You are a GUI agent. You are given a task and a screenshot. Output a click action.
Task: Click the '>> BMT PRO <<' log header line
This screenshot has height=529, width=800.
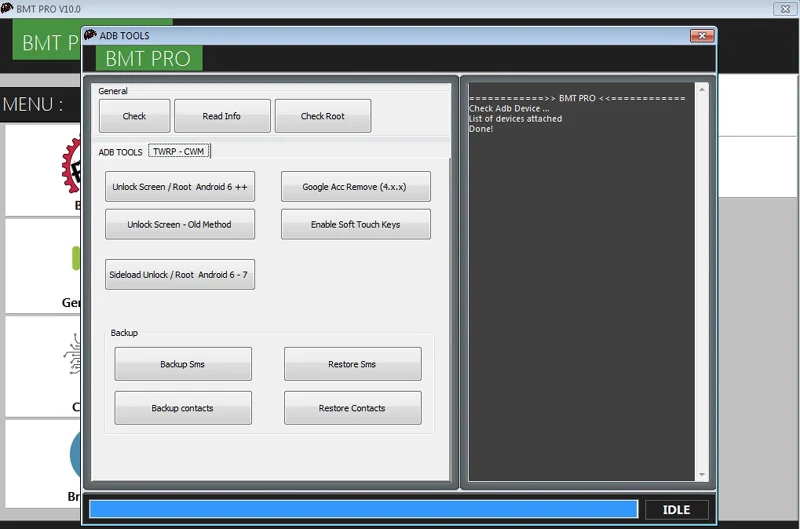(577, 98)
